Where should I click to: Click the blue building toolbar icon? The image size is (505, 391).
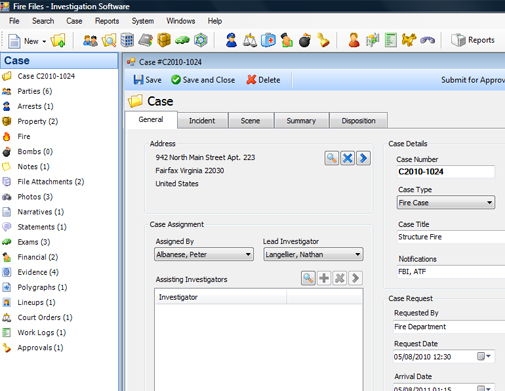pos(127,41)
